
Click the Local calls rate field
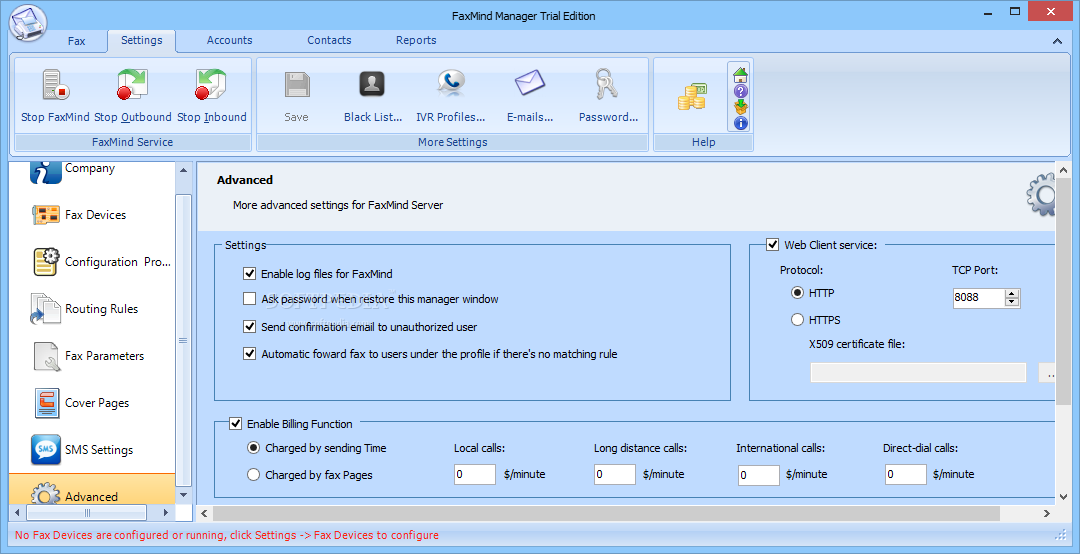pos(475,474)
